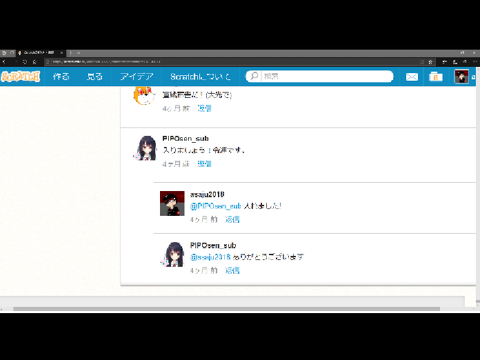The width and height of the screenshot is (480, 360).
Task: Click the account avatar in navbar
Action: (461, 77)
